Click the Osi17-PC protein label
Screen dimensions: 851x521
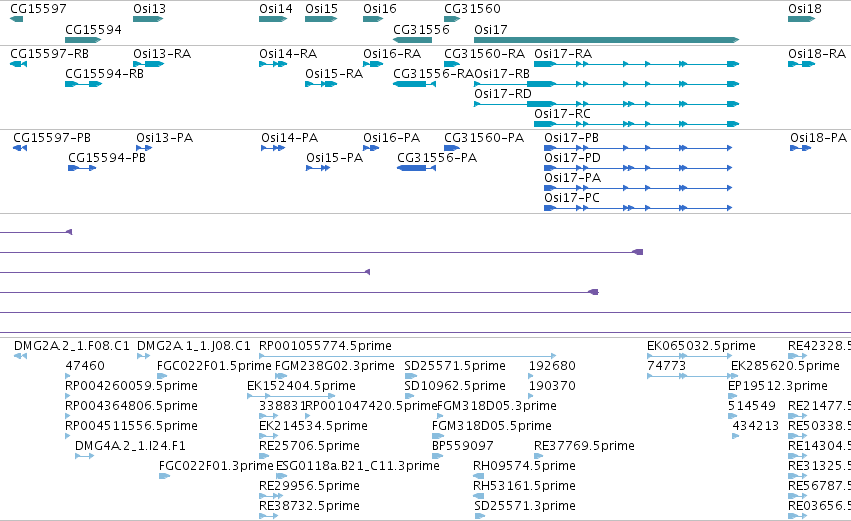572,198
